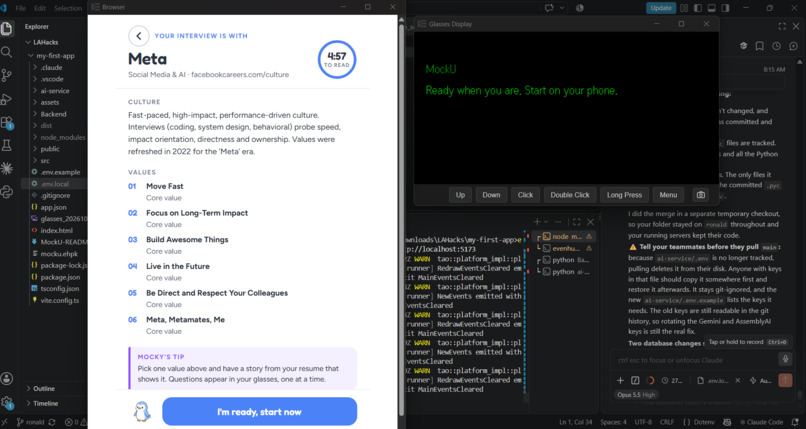This screenshot has height=429, width=806.
Task: Open the slash commands icon in Claude input
Action: click(635, 380)
